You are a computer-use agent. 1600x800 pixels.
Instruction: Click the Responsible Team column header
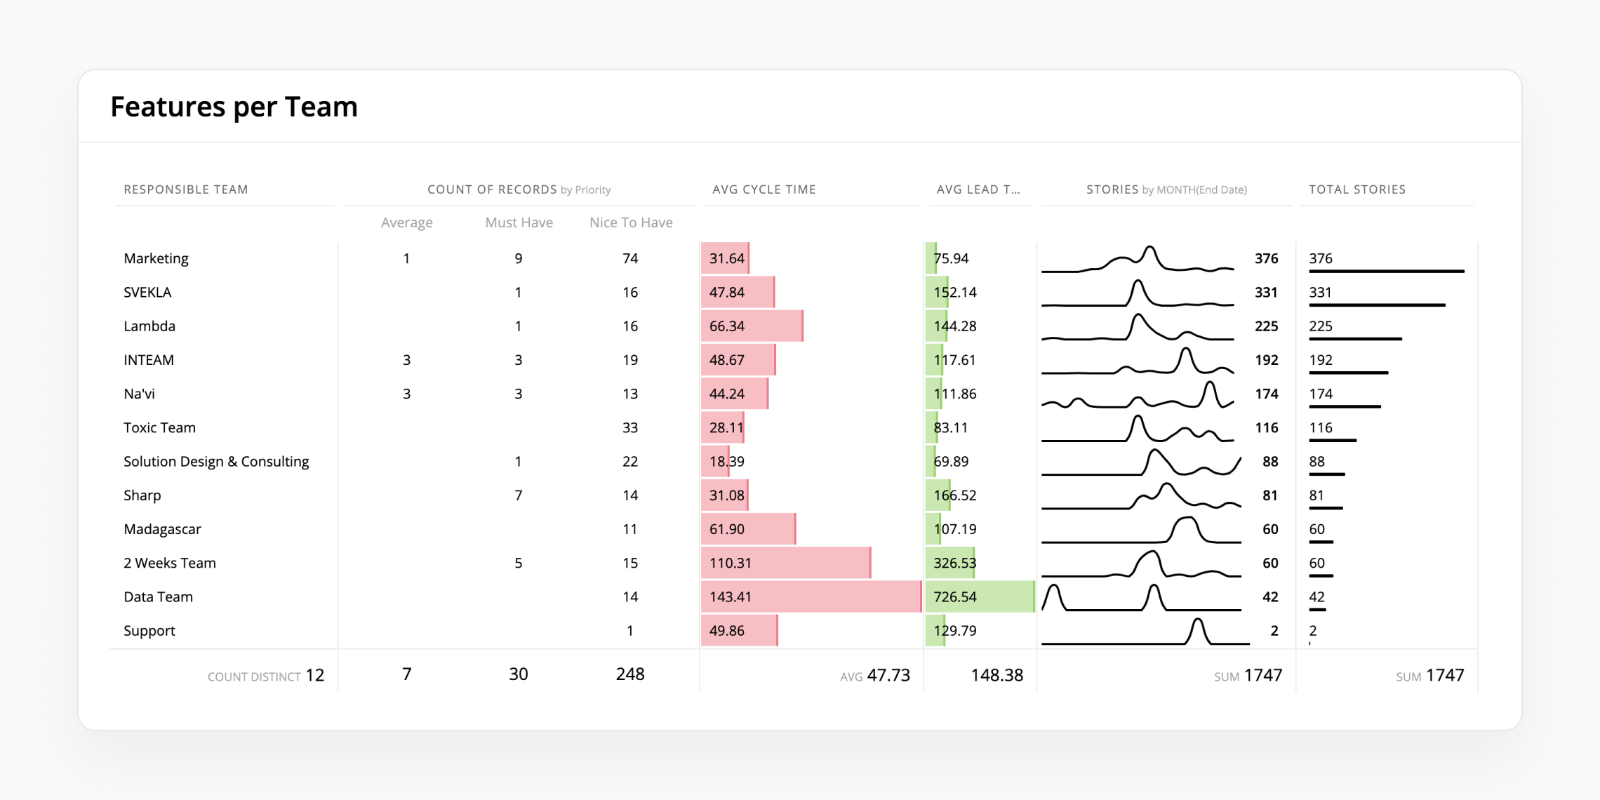[186, 189]
